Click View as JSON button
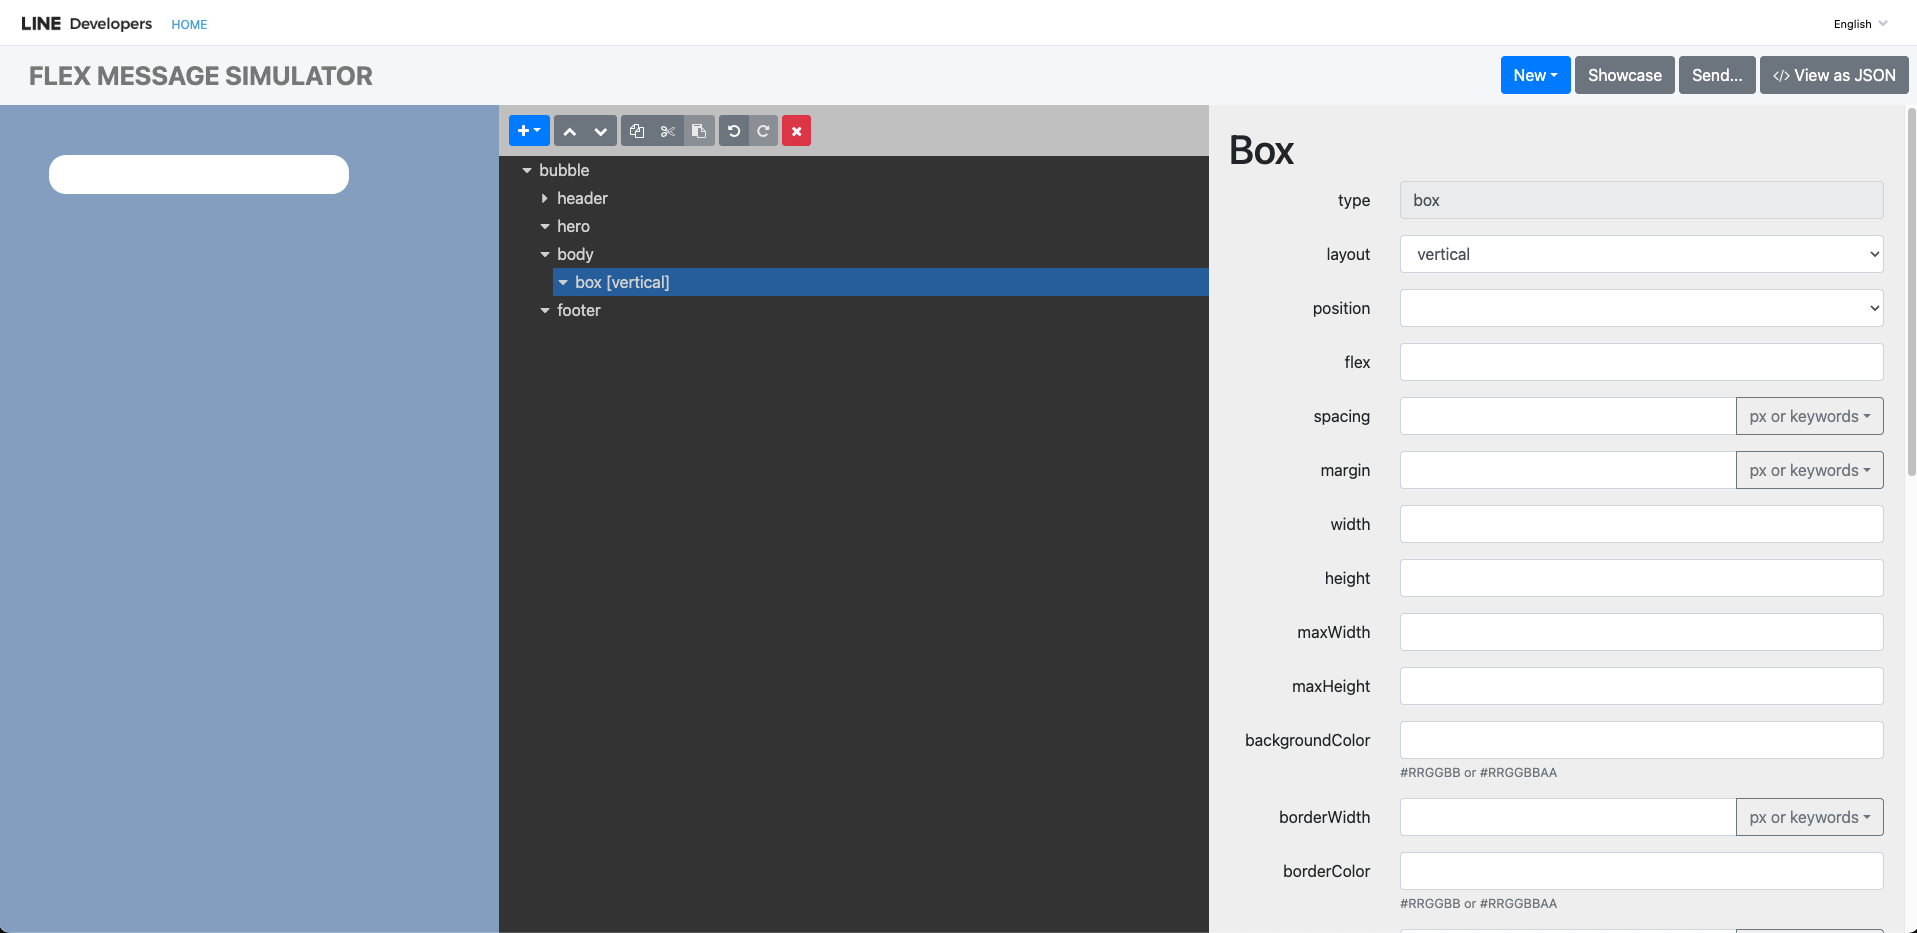 pos(1834,75)
